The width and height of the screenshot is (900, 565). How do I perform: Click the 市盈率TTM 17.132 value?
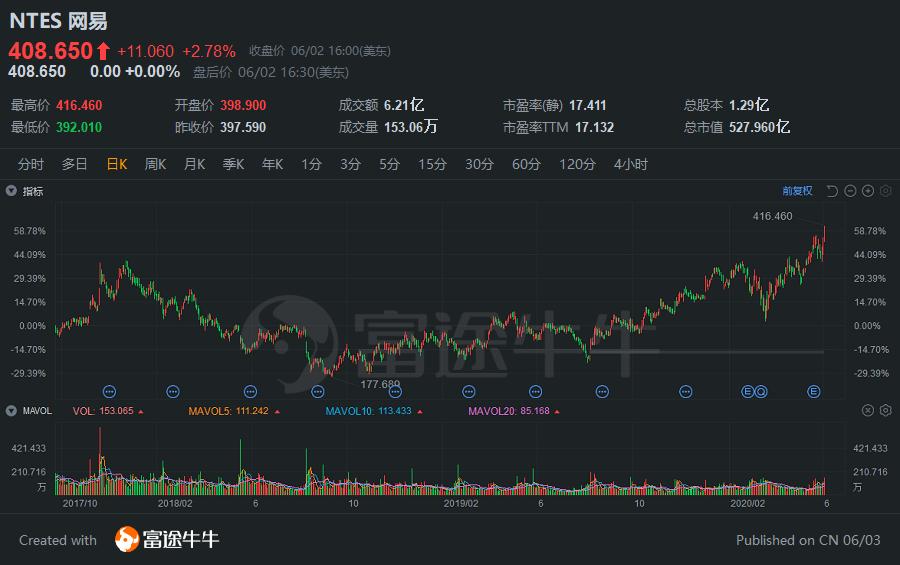[595, 127]
